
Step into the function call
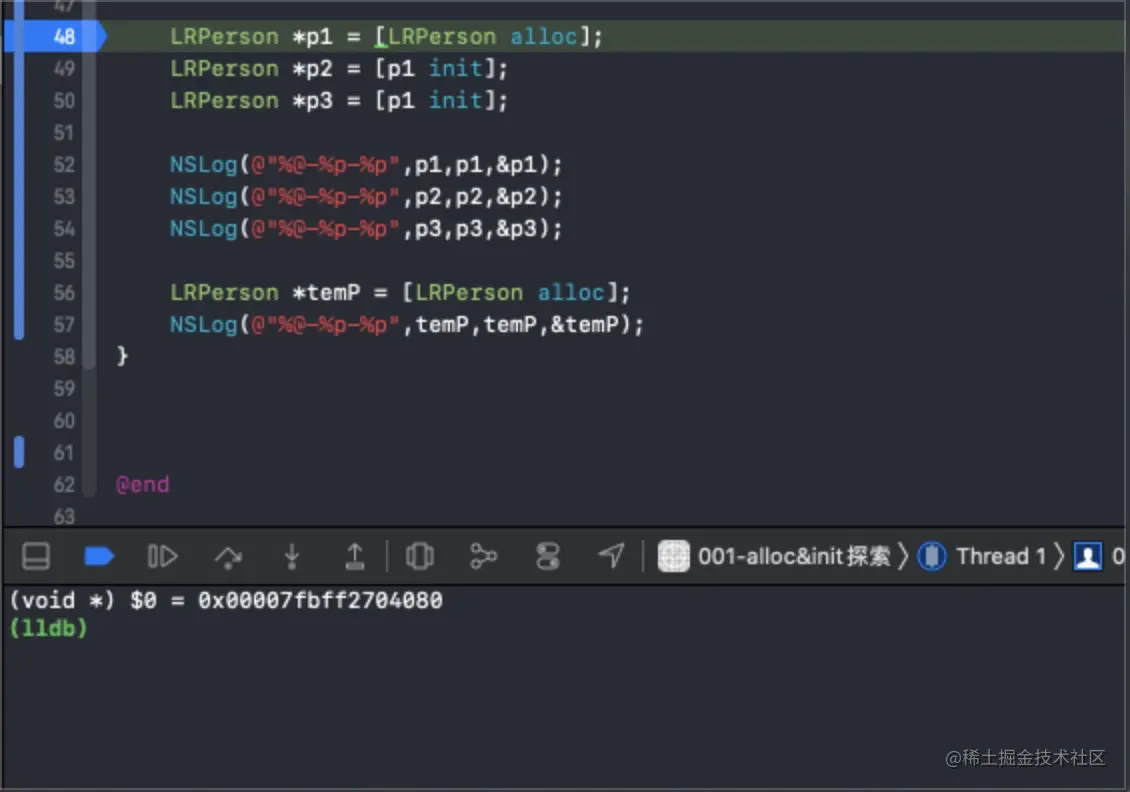292,556
